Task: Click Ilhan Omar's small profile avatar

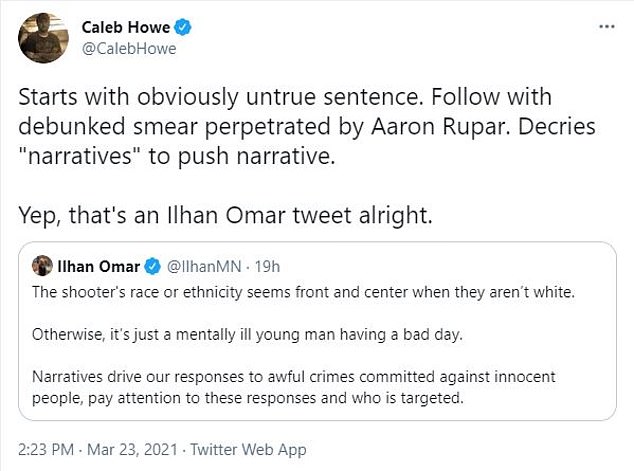Action: [43, 265]
